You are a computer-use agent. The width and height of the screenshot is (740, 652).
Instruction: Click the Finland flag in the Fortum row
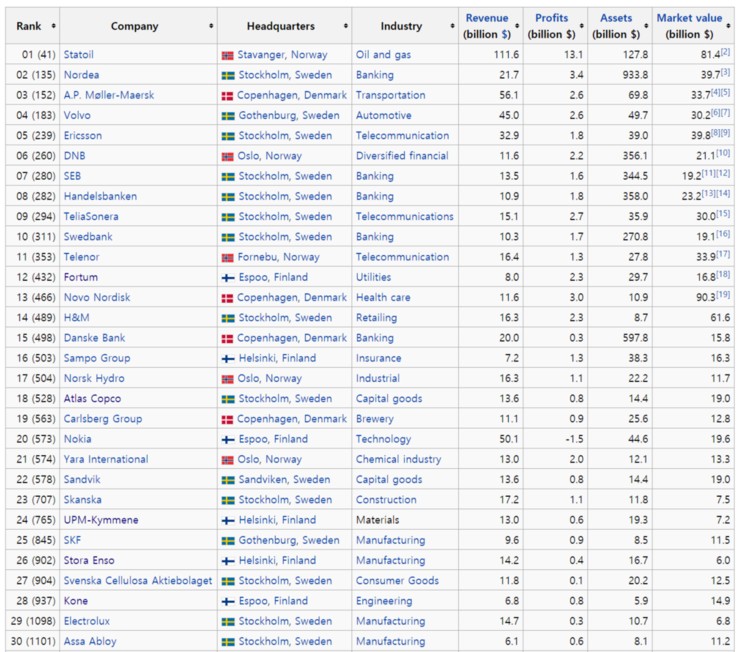tap(227, 277)
